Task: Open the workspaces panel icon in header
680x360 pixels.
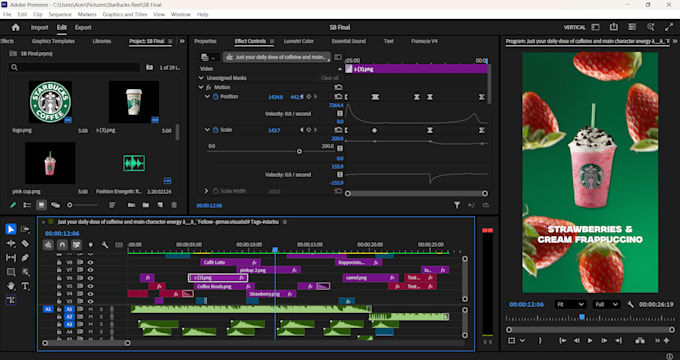Action: pos(595,27)
